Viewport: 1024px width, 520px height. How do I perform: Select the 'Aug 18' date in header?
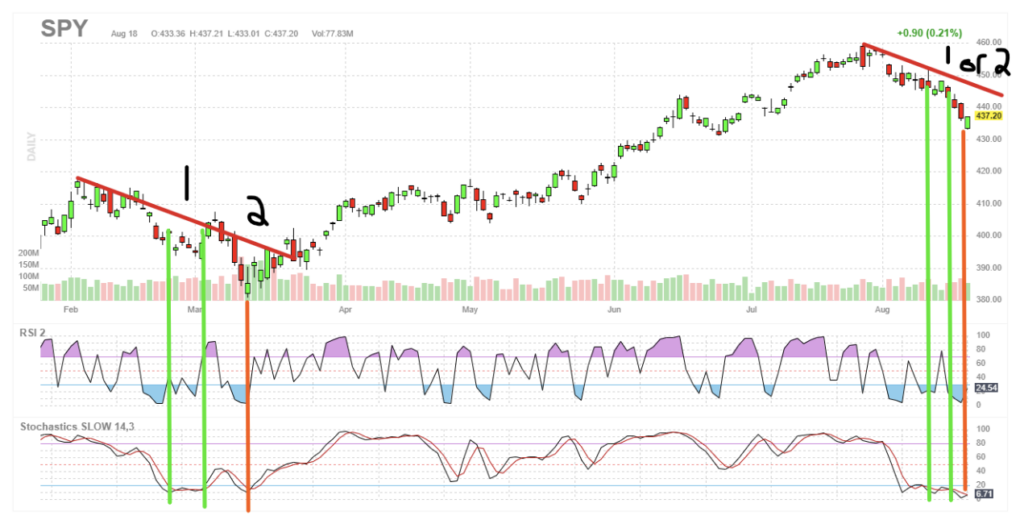[124, 33]
